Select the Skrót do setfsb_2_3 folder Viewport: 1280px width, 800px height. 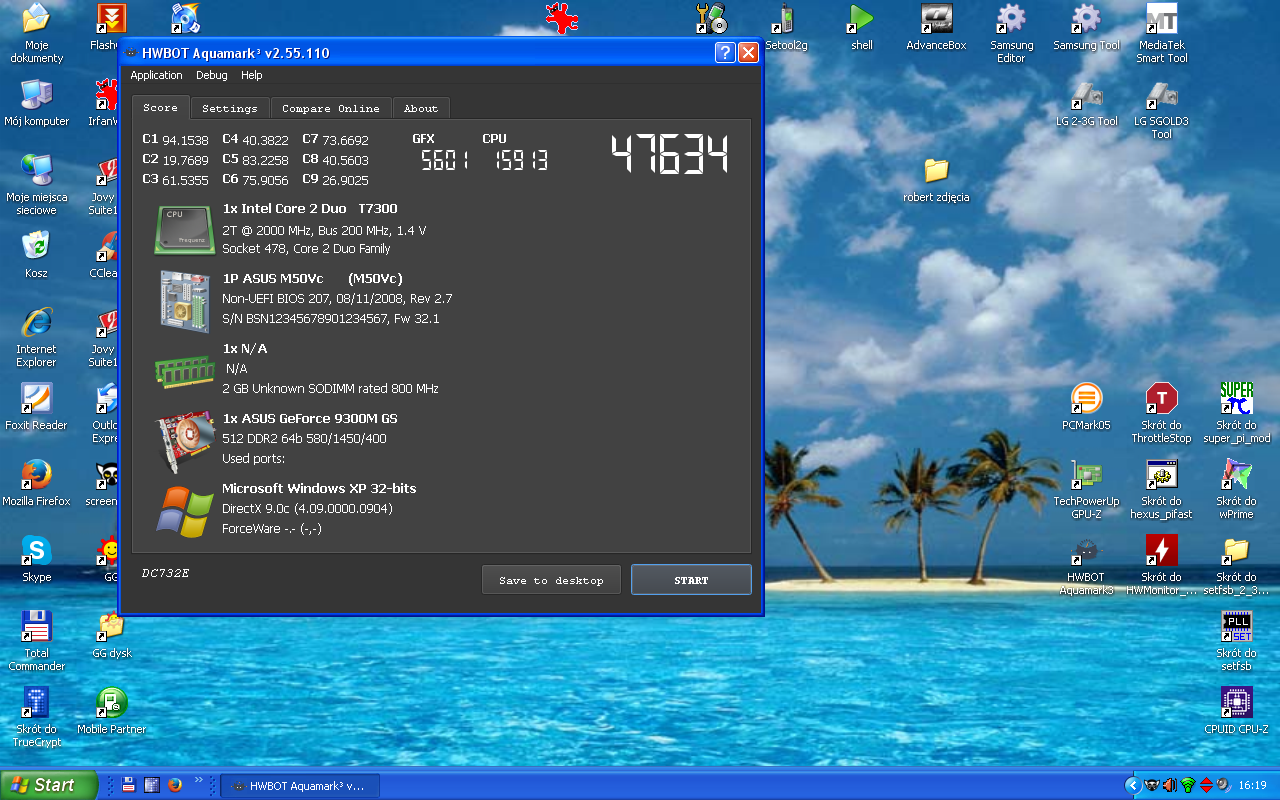point(1236,565)
